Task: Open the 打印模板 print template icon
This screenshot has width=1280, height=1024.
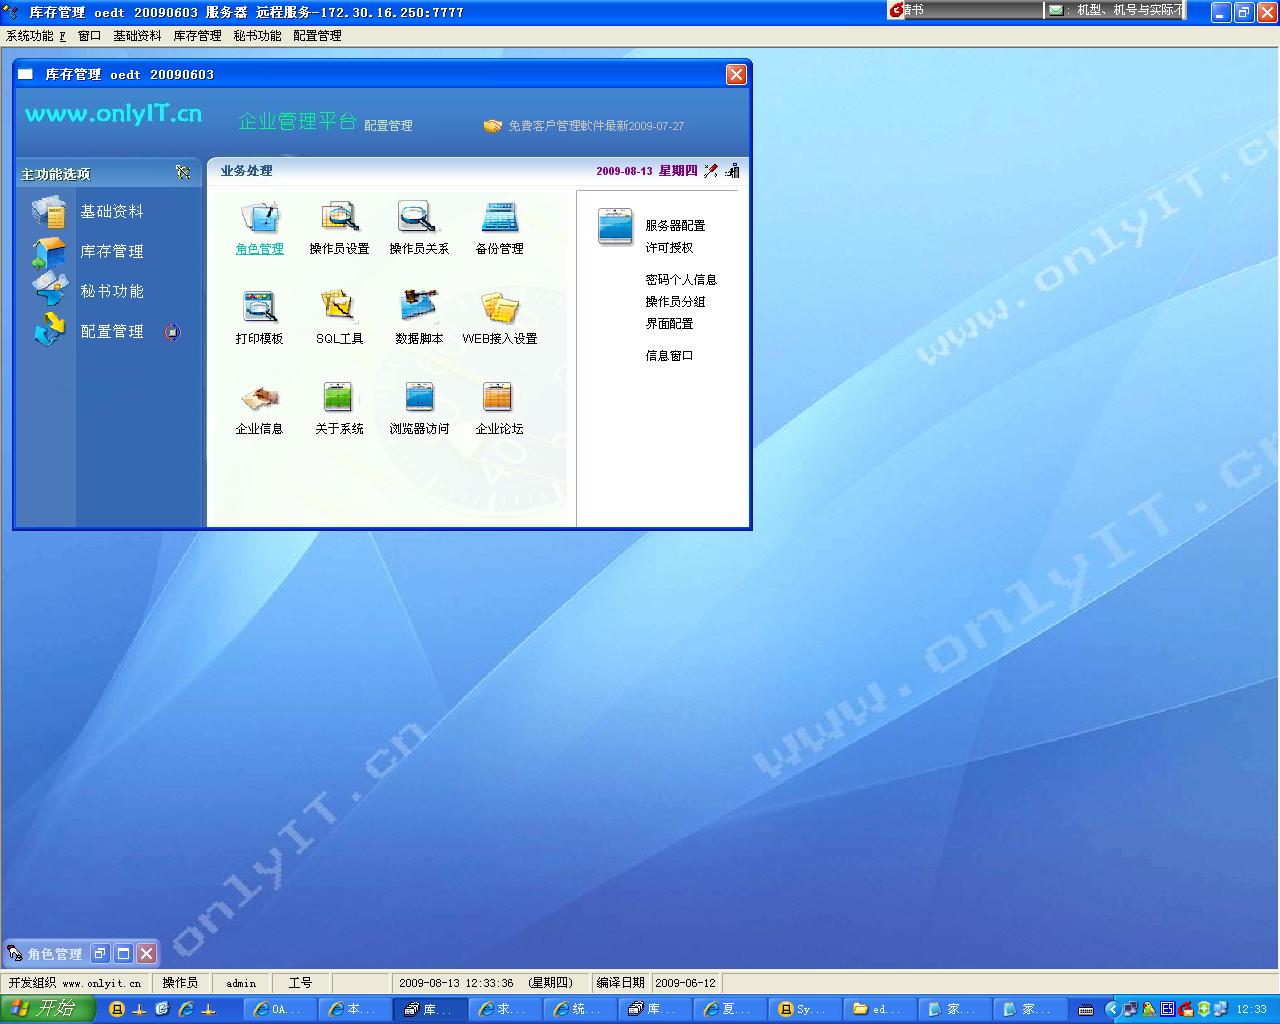Action: tap(259, 308)
